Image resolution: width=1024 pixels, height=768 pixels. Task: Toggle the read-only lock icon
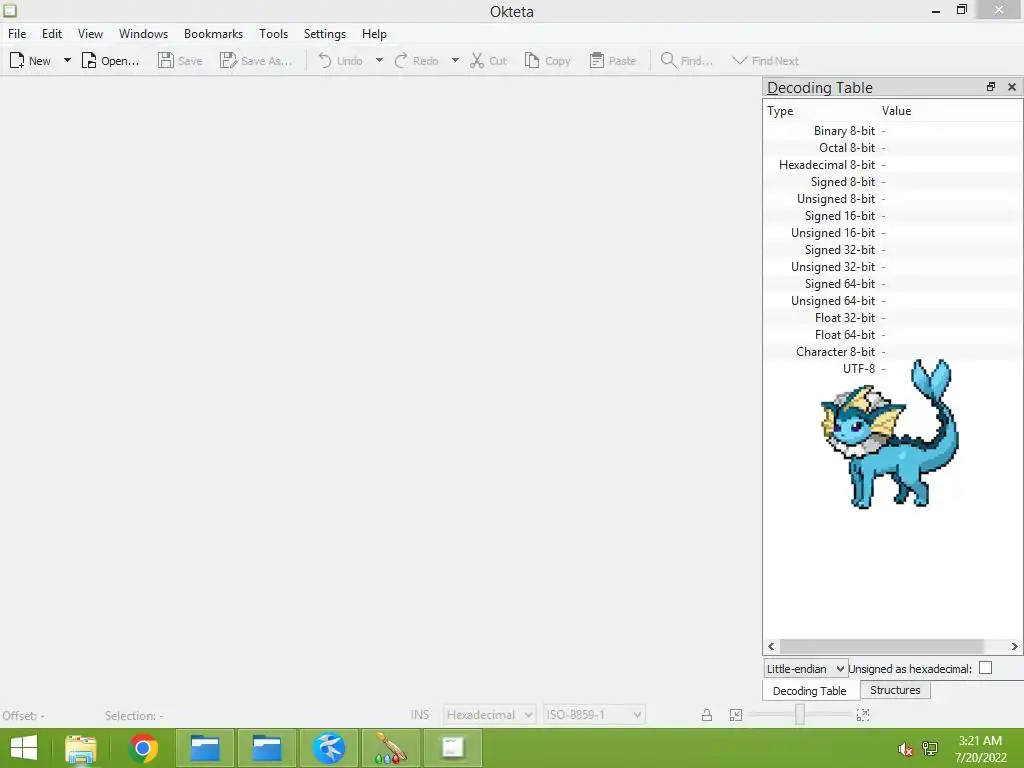pyautogui.click(x=707, y=715)
